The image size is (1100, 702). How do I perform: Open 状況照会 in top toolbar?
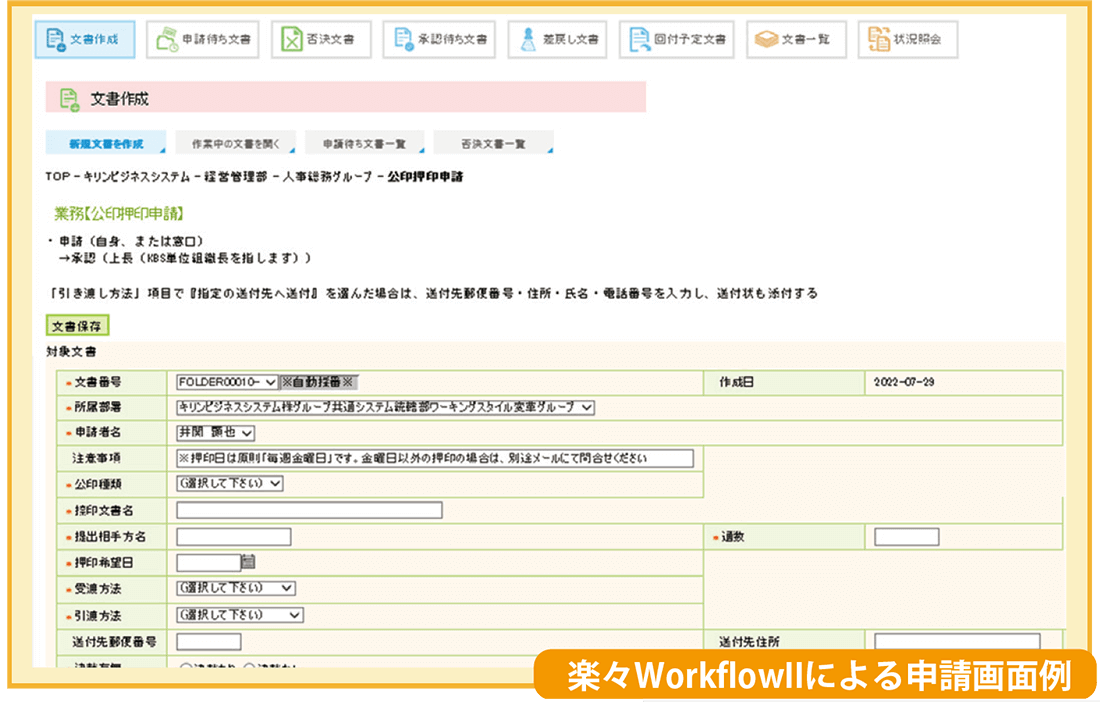pos(908,39)
